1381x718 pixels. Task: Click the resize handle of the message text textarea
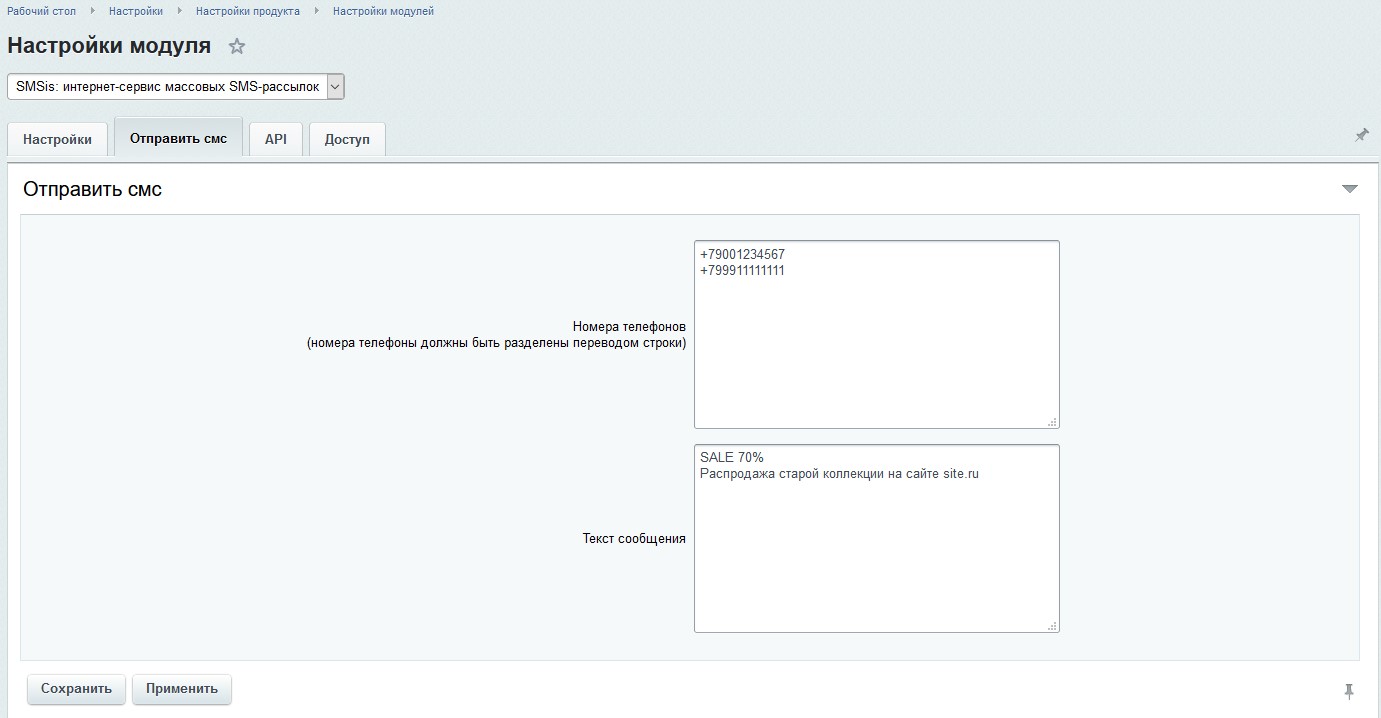tap(1052, 626)
